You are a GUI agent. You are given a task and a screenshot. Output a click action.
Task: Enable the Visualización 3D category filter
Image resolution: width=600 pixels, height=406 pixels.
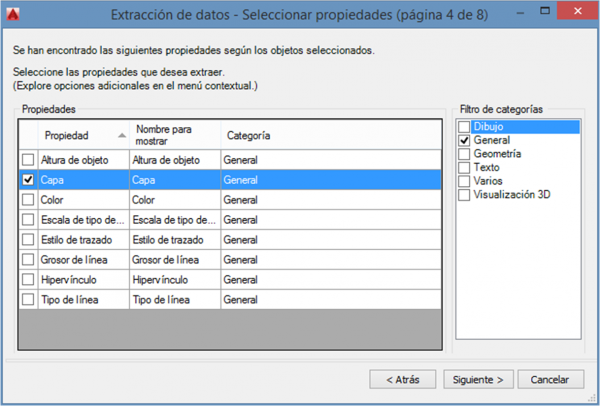(464, 193)
